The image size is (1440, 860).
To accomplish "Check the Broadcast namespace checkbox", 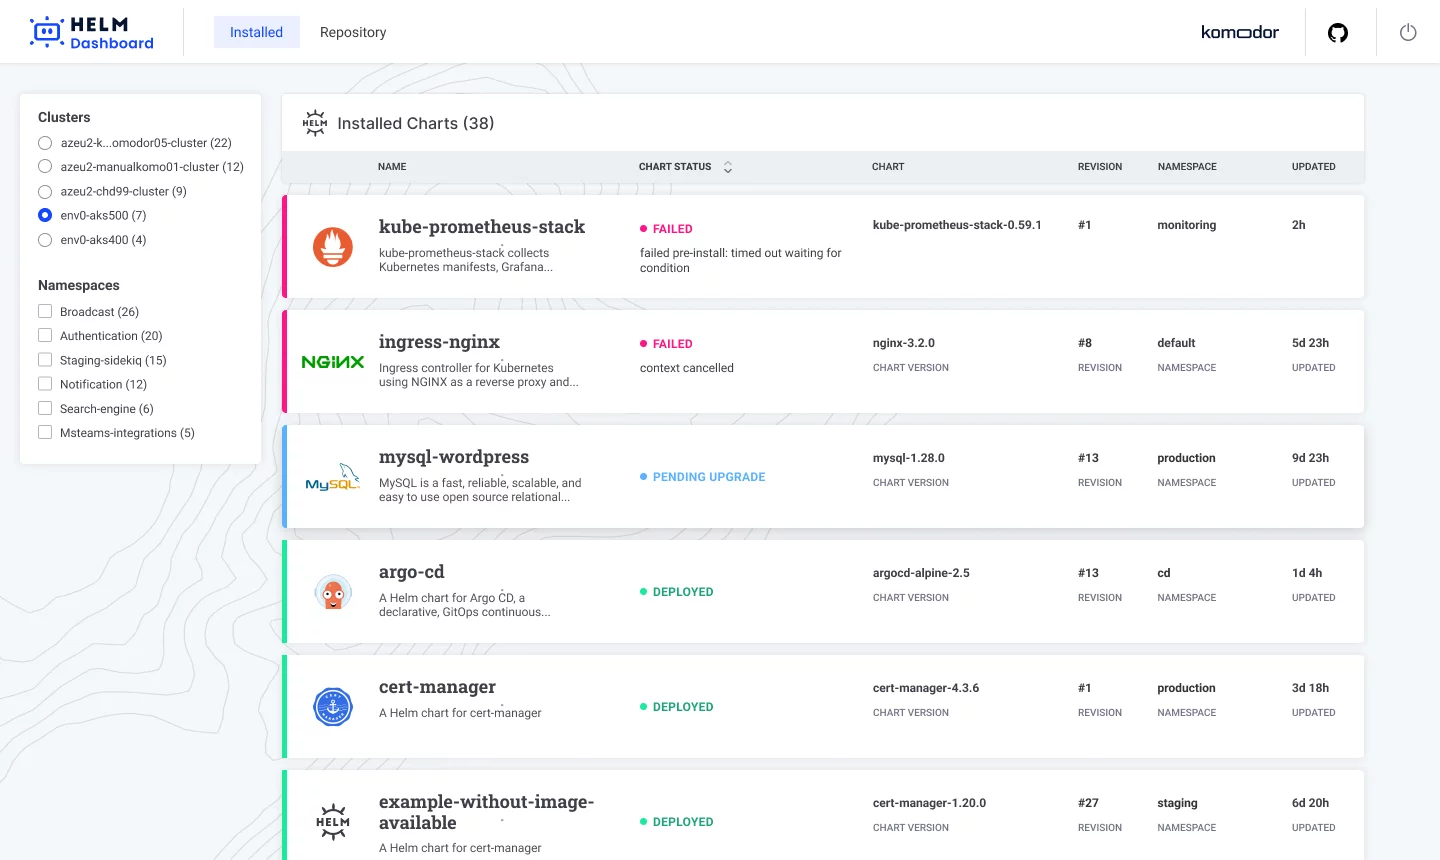I will (45, 312).
